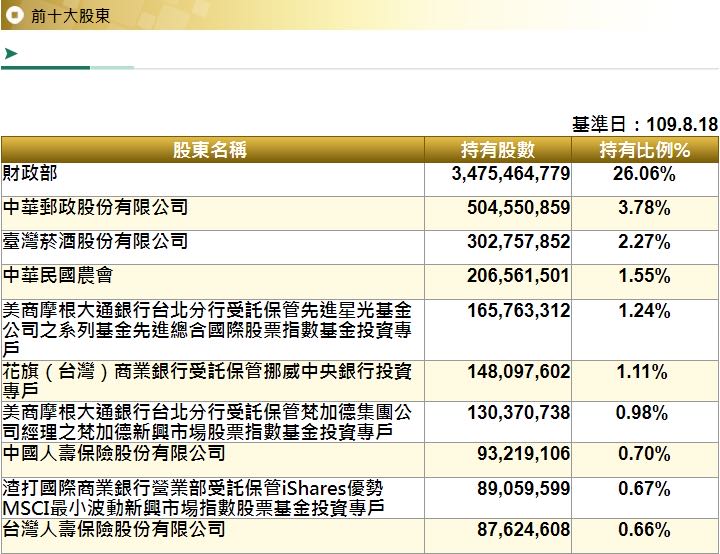Click percentage 1.55%
This screenshot has height=554, width=720.
pyautogui.click(x=644, y=276)
